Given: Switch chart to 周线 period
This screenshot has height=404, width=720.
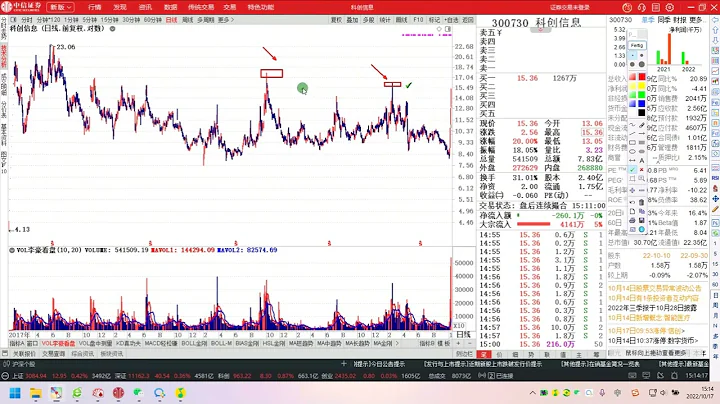Looking at the screenshot, I should pos(187,20).
